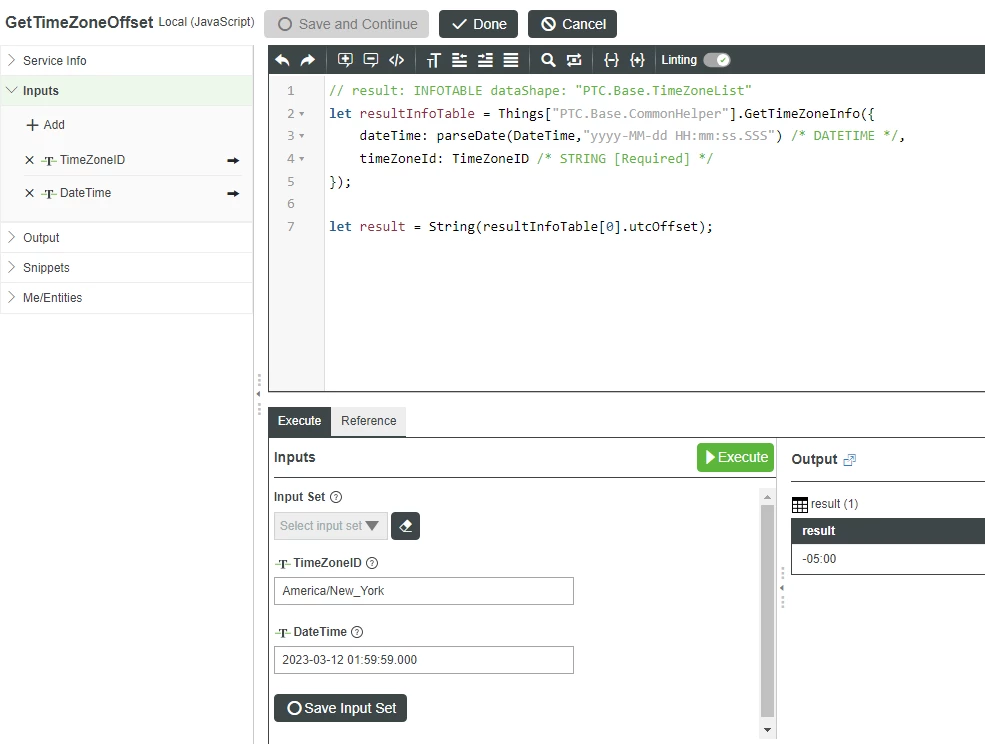The height and width of the screenshot is (744, 985).
Task: Fold code at line 4
Action: [302, 159]
